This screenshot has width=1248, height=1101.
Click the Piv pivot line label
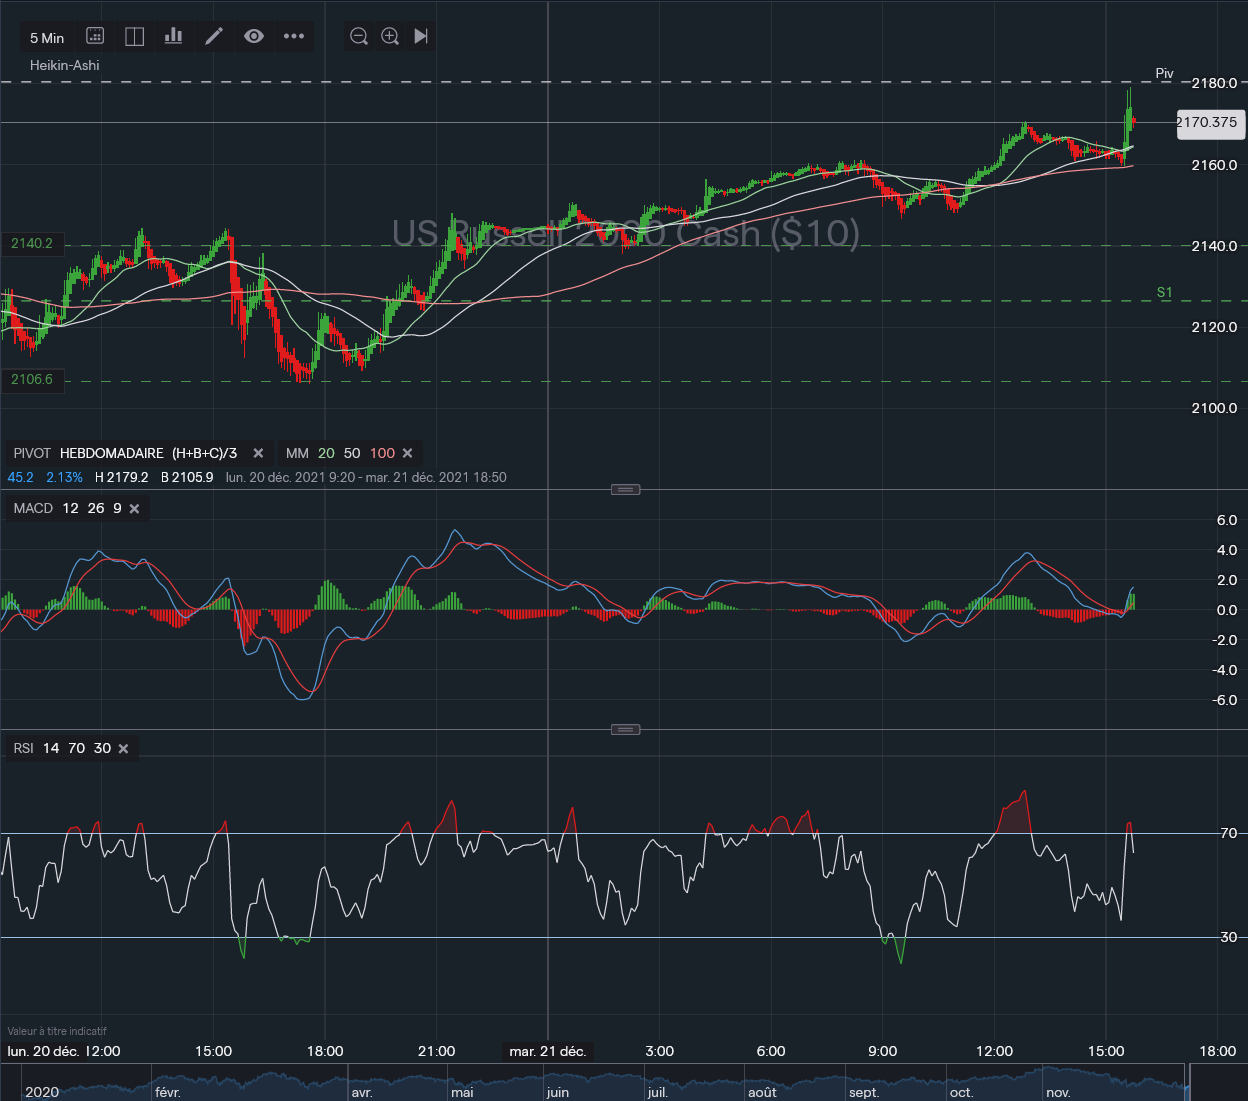[1164, 73]
